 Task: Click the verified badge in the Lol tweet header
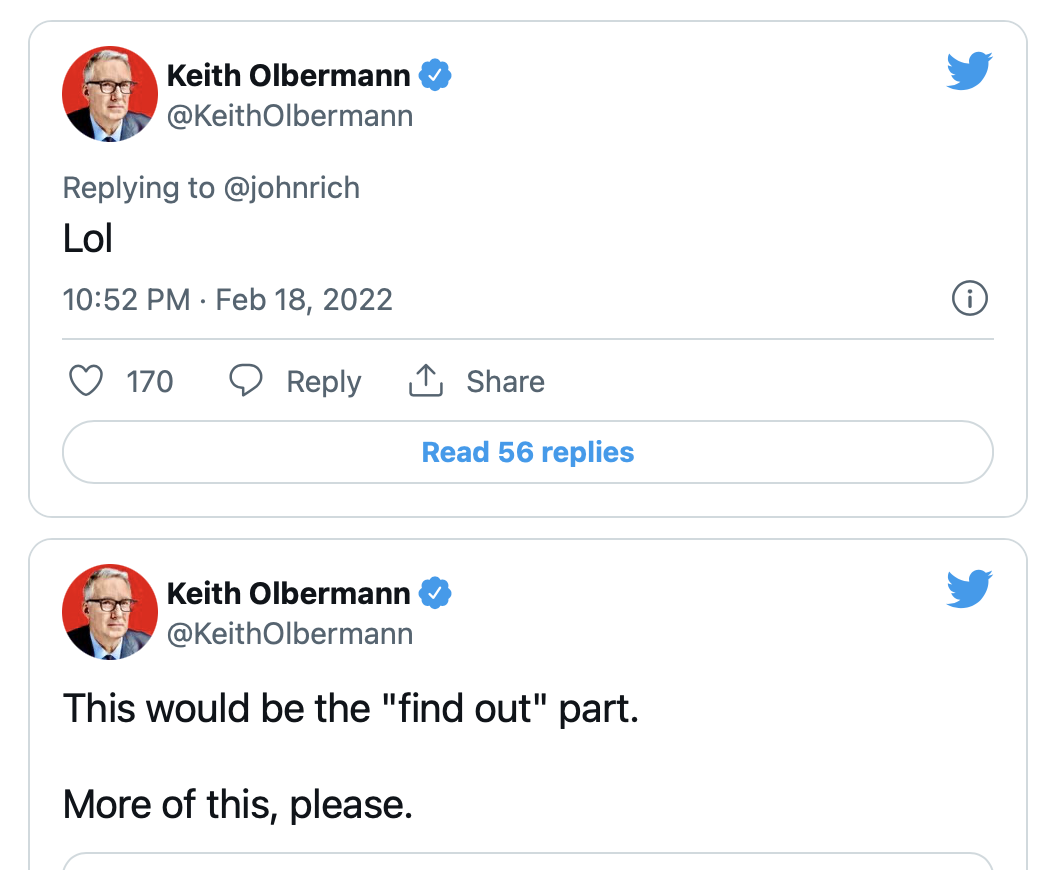[x=435, y=75]
